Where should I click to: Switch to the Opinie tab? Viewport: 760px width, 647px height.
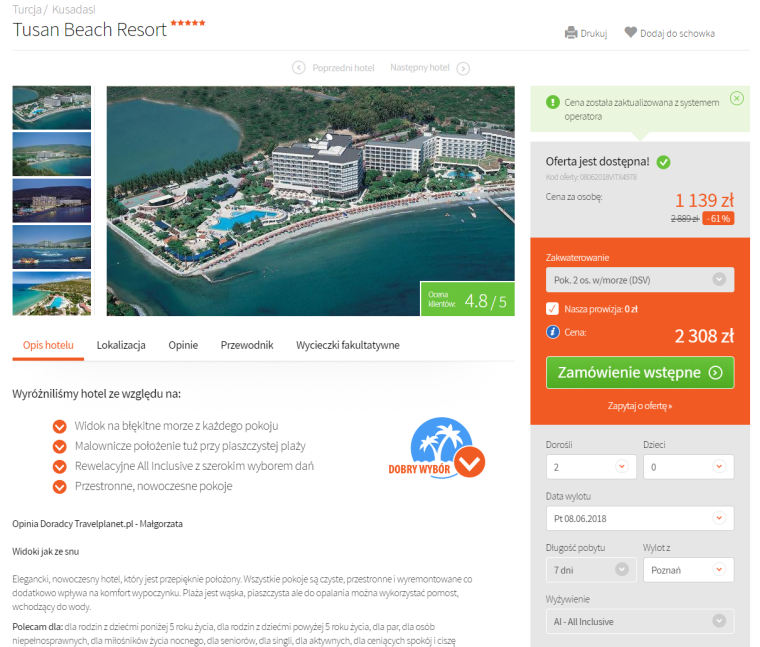pos(183,345)
